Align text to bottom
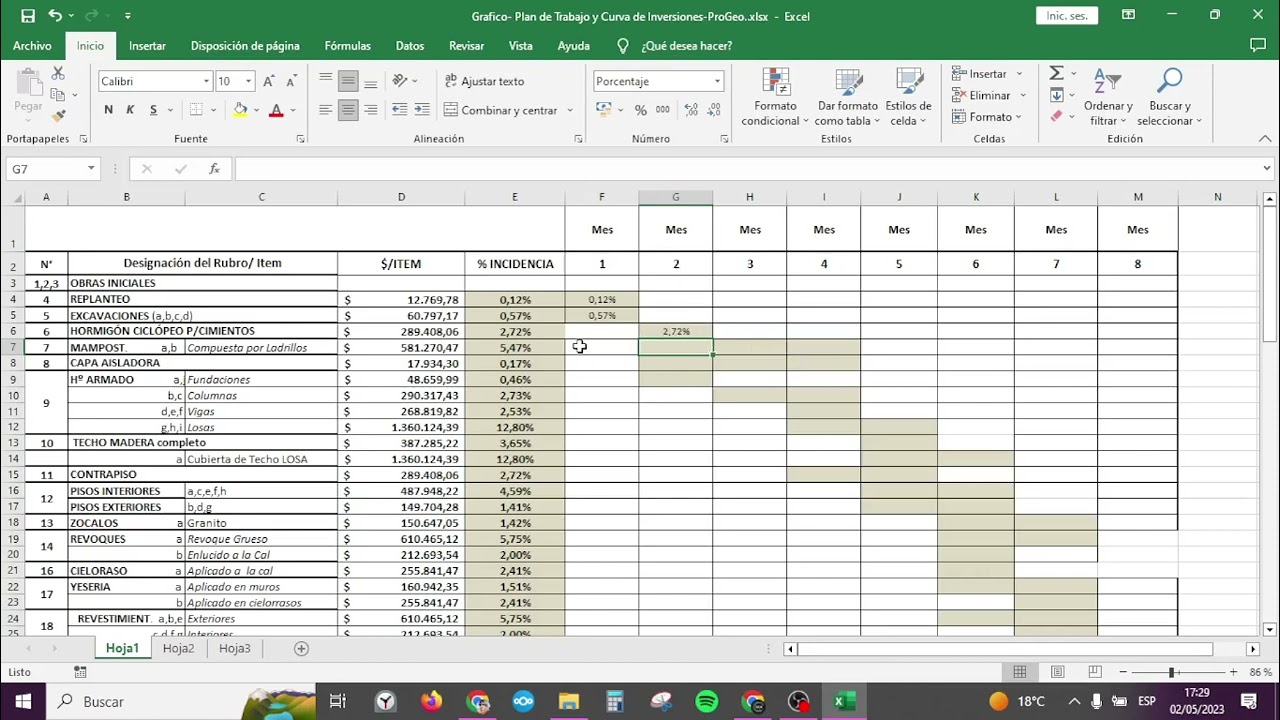The image size is (1280, 720). point(370,81)
